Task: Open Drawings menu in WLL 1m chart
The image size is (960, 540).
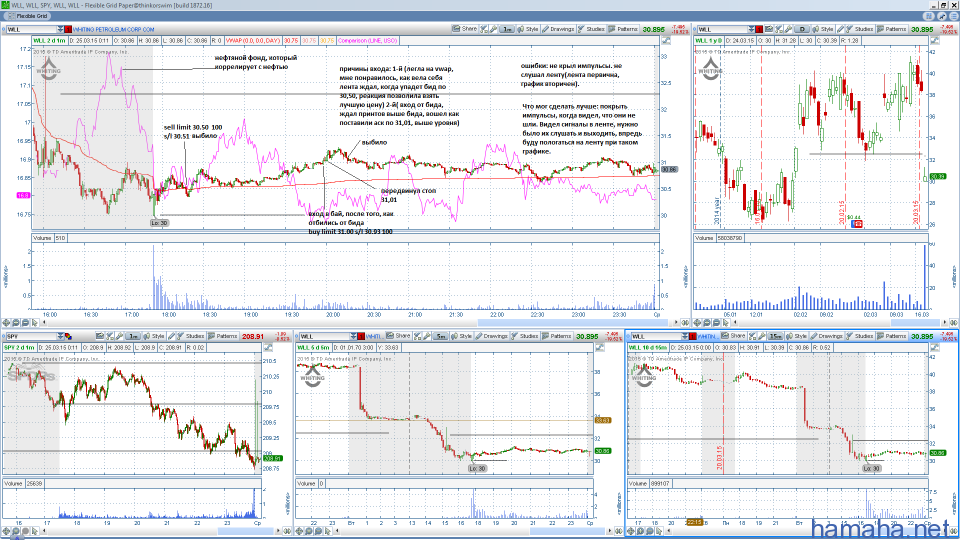Action: [x=558, y=29]
